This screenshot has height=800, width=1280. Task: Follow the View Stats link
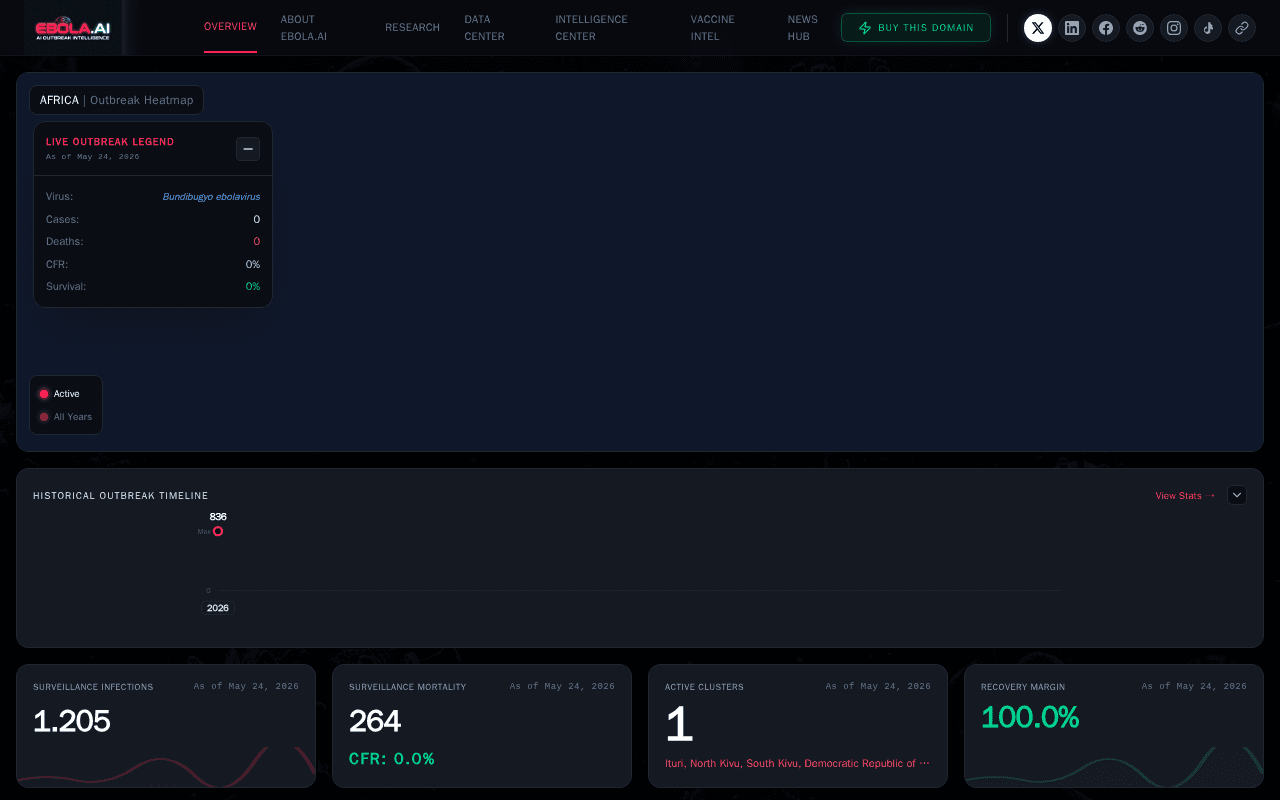pyautogui.click(x=1185, y=496)
